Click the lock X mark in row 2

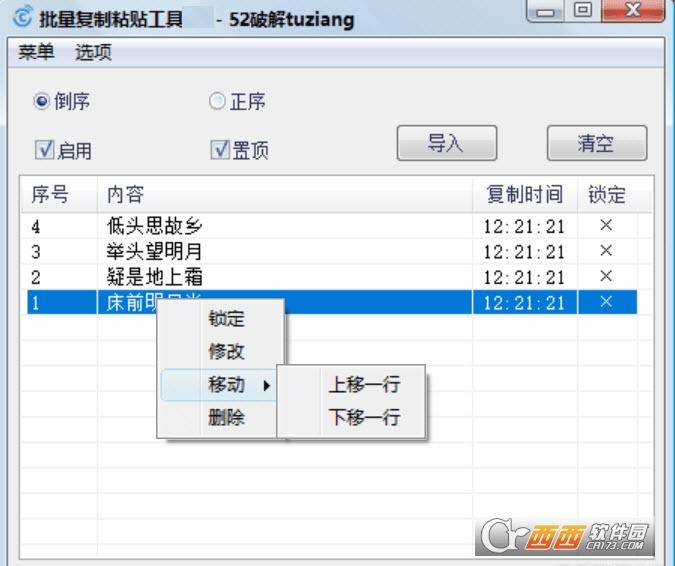click(606, 275)
